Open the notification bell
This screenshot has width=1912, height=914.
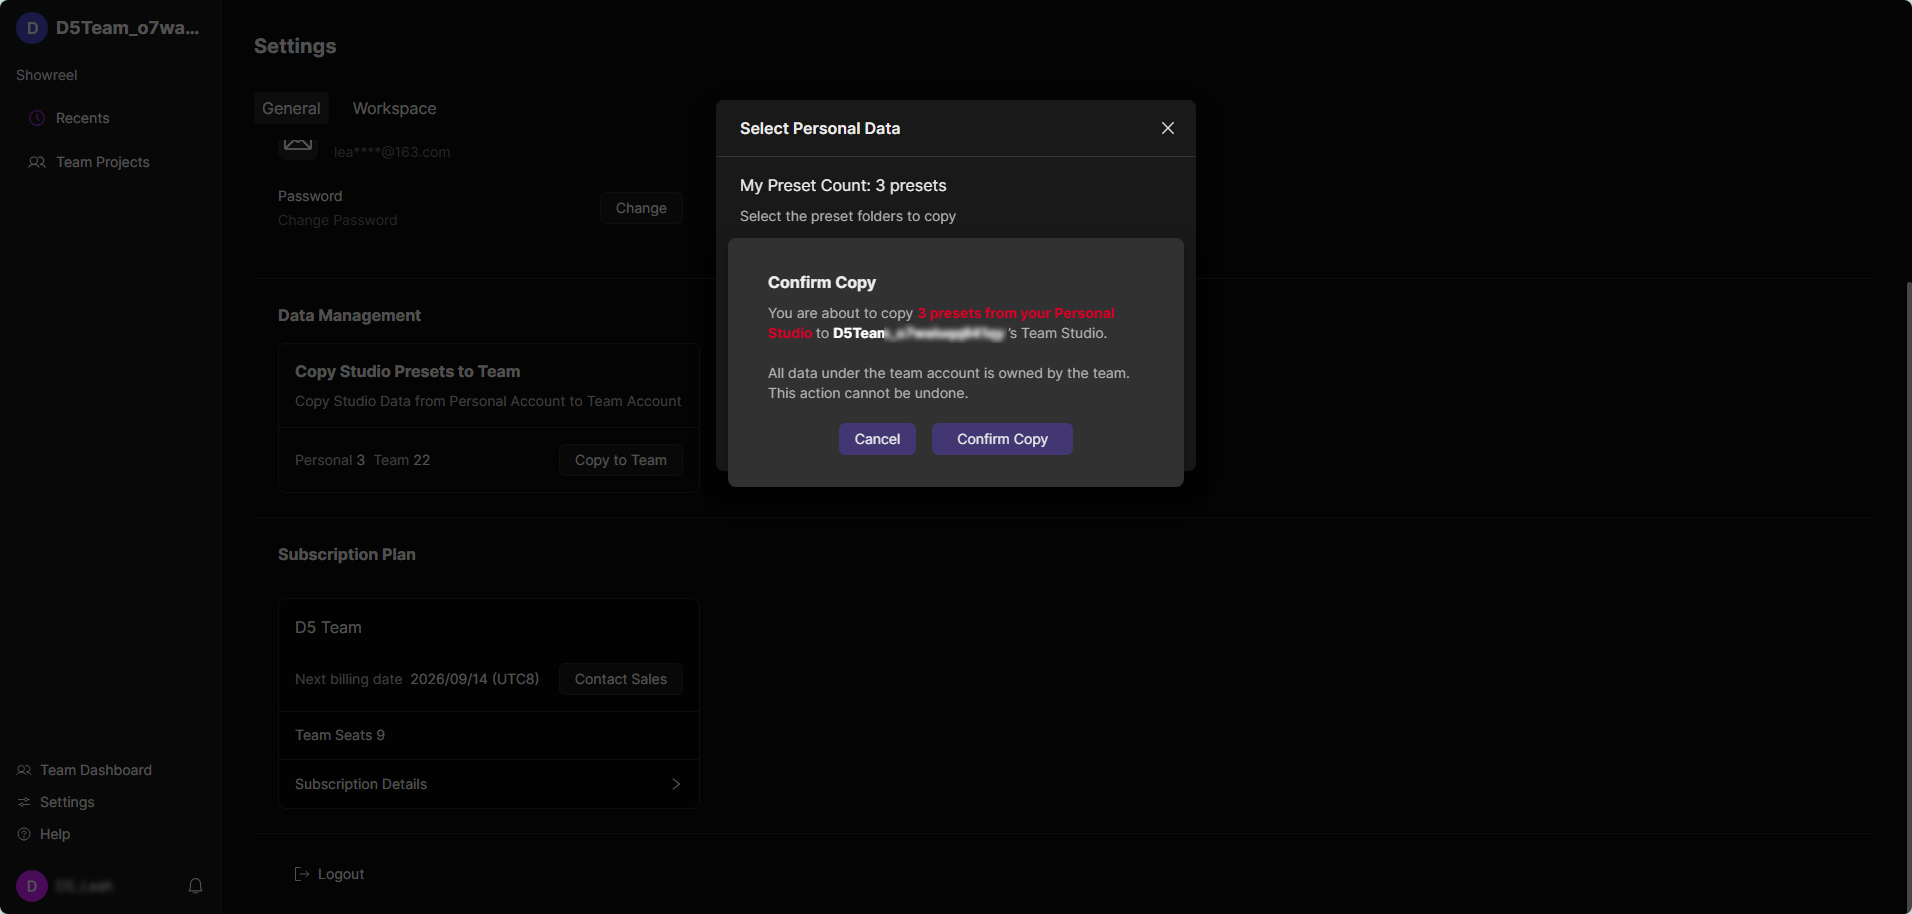click(x=196, y=886)
